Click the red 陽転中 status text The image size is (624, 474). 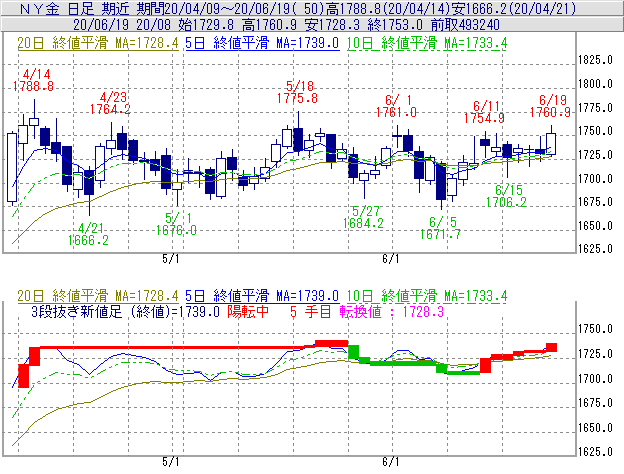coord(248,312)
